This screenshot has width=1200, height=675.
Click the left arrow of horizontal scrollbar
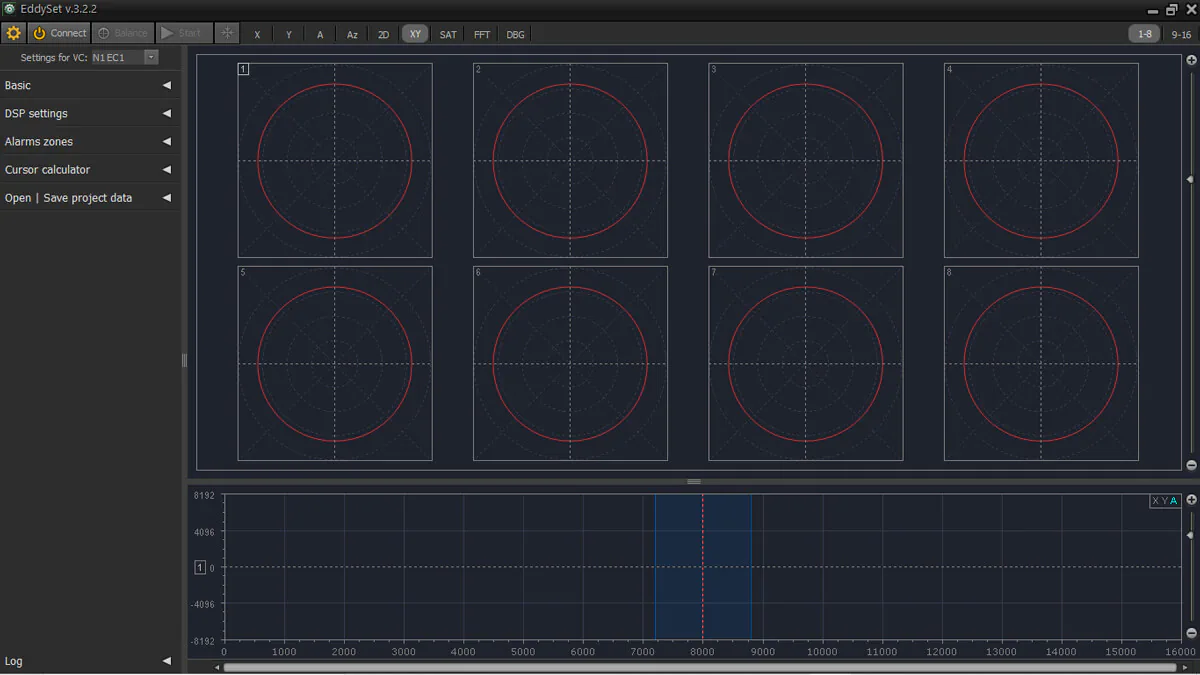[218, 667]
